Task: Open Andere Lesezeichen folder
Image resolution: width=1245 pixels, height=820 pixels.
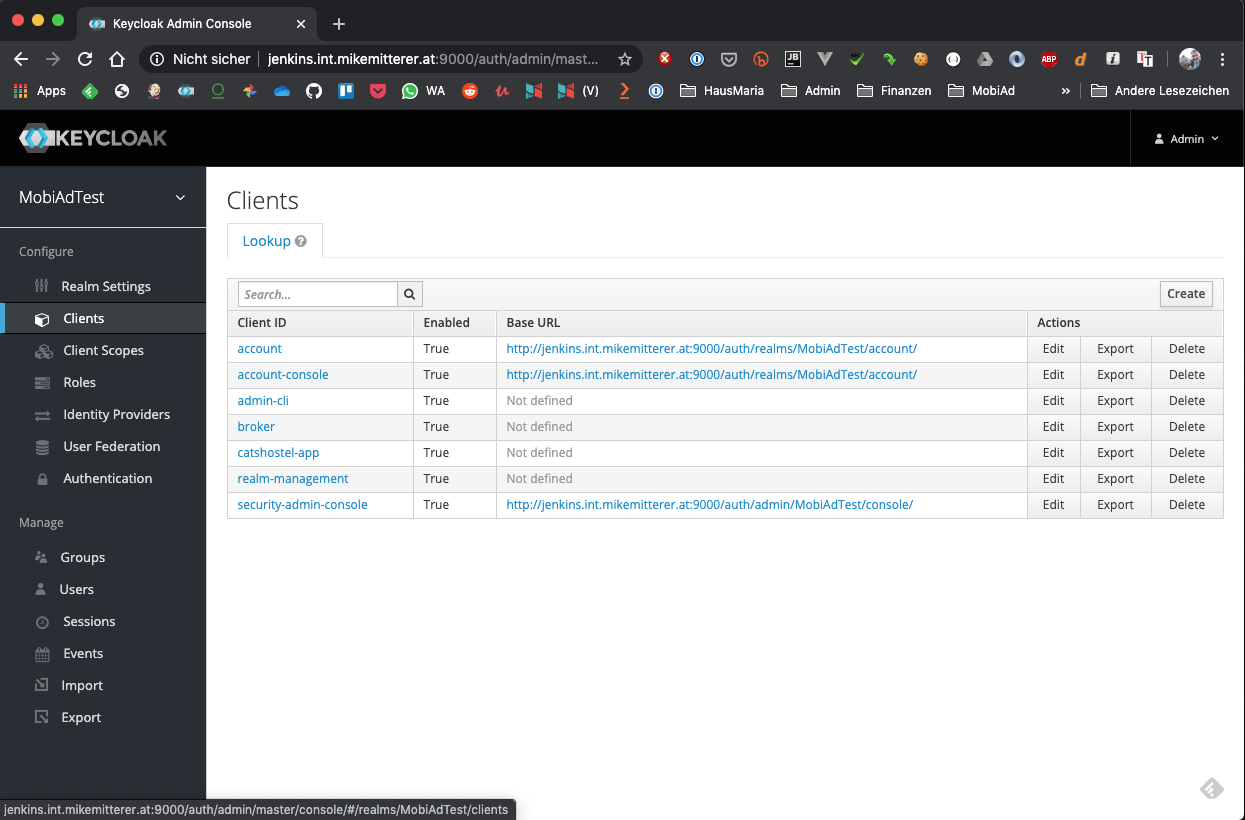Action: coord(1160,90)
